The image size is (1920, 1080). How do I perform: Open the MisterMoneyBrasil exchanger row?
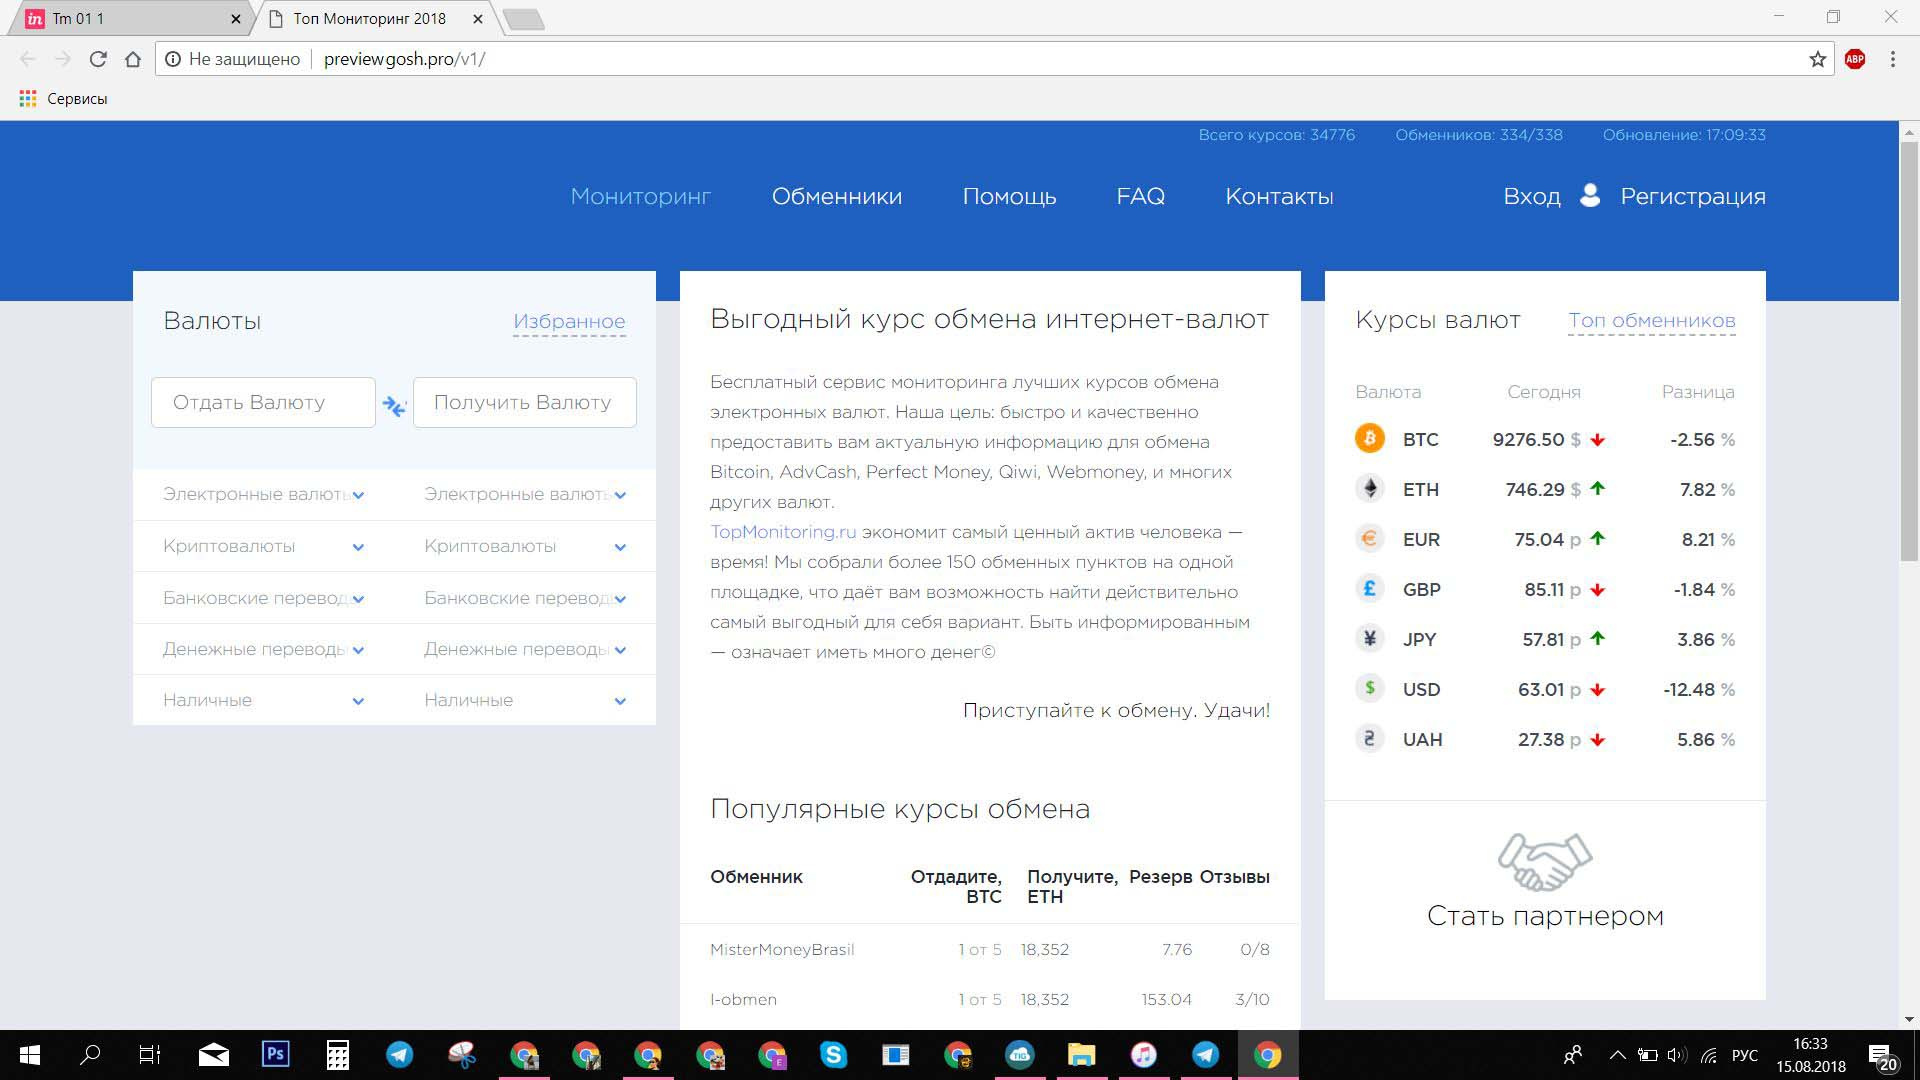990,949
